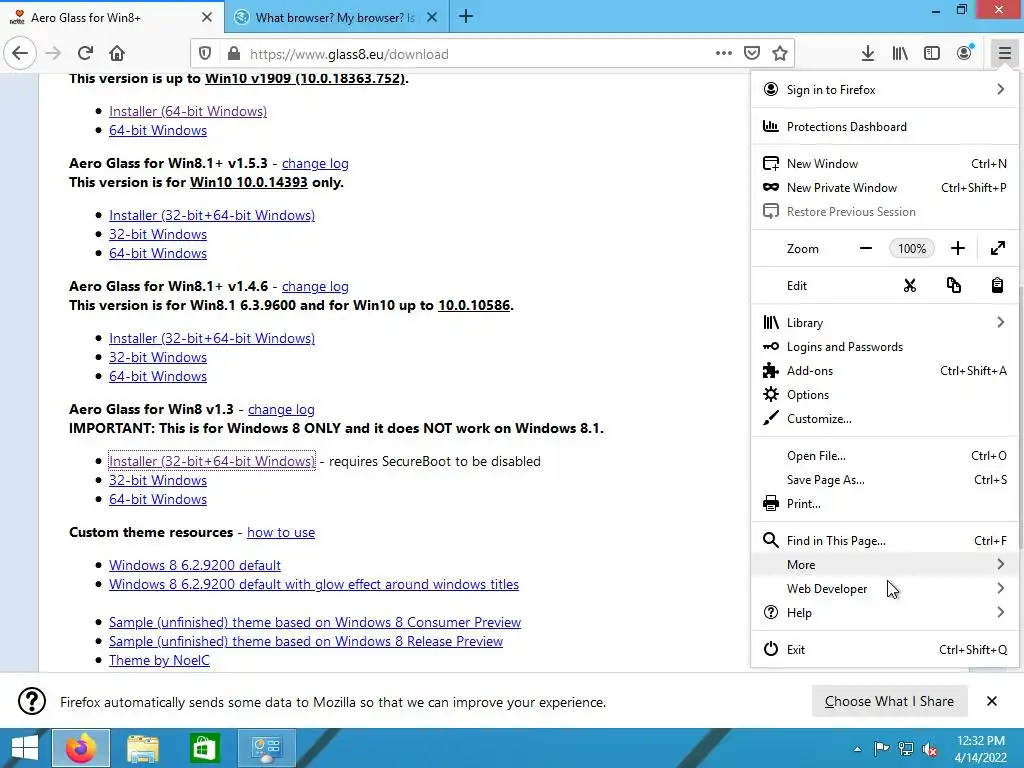Open page actions three-dot menu

[x=724, y=53]
